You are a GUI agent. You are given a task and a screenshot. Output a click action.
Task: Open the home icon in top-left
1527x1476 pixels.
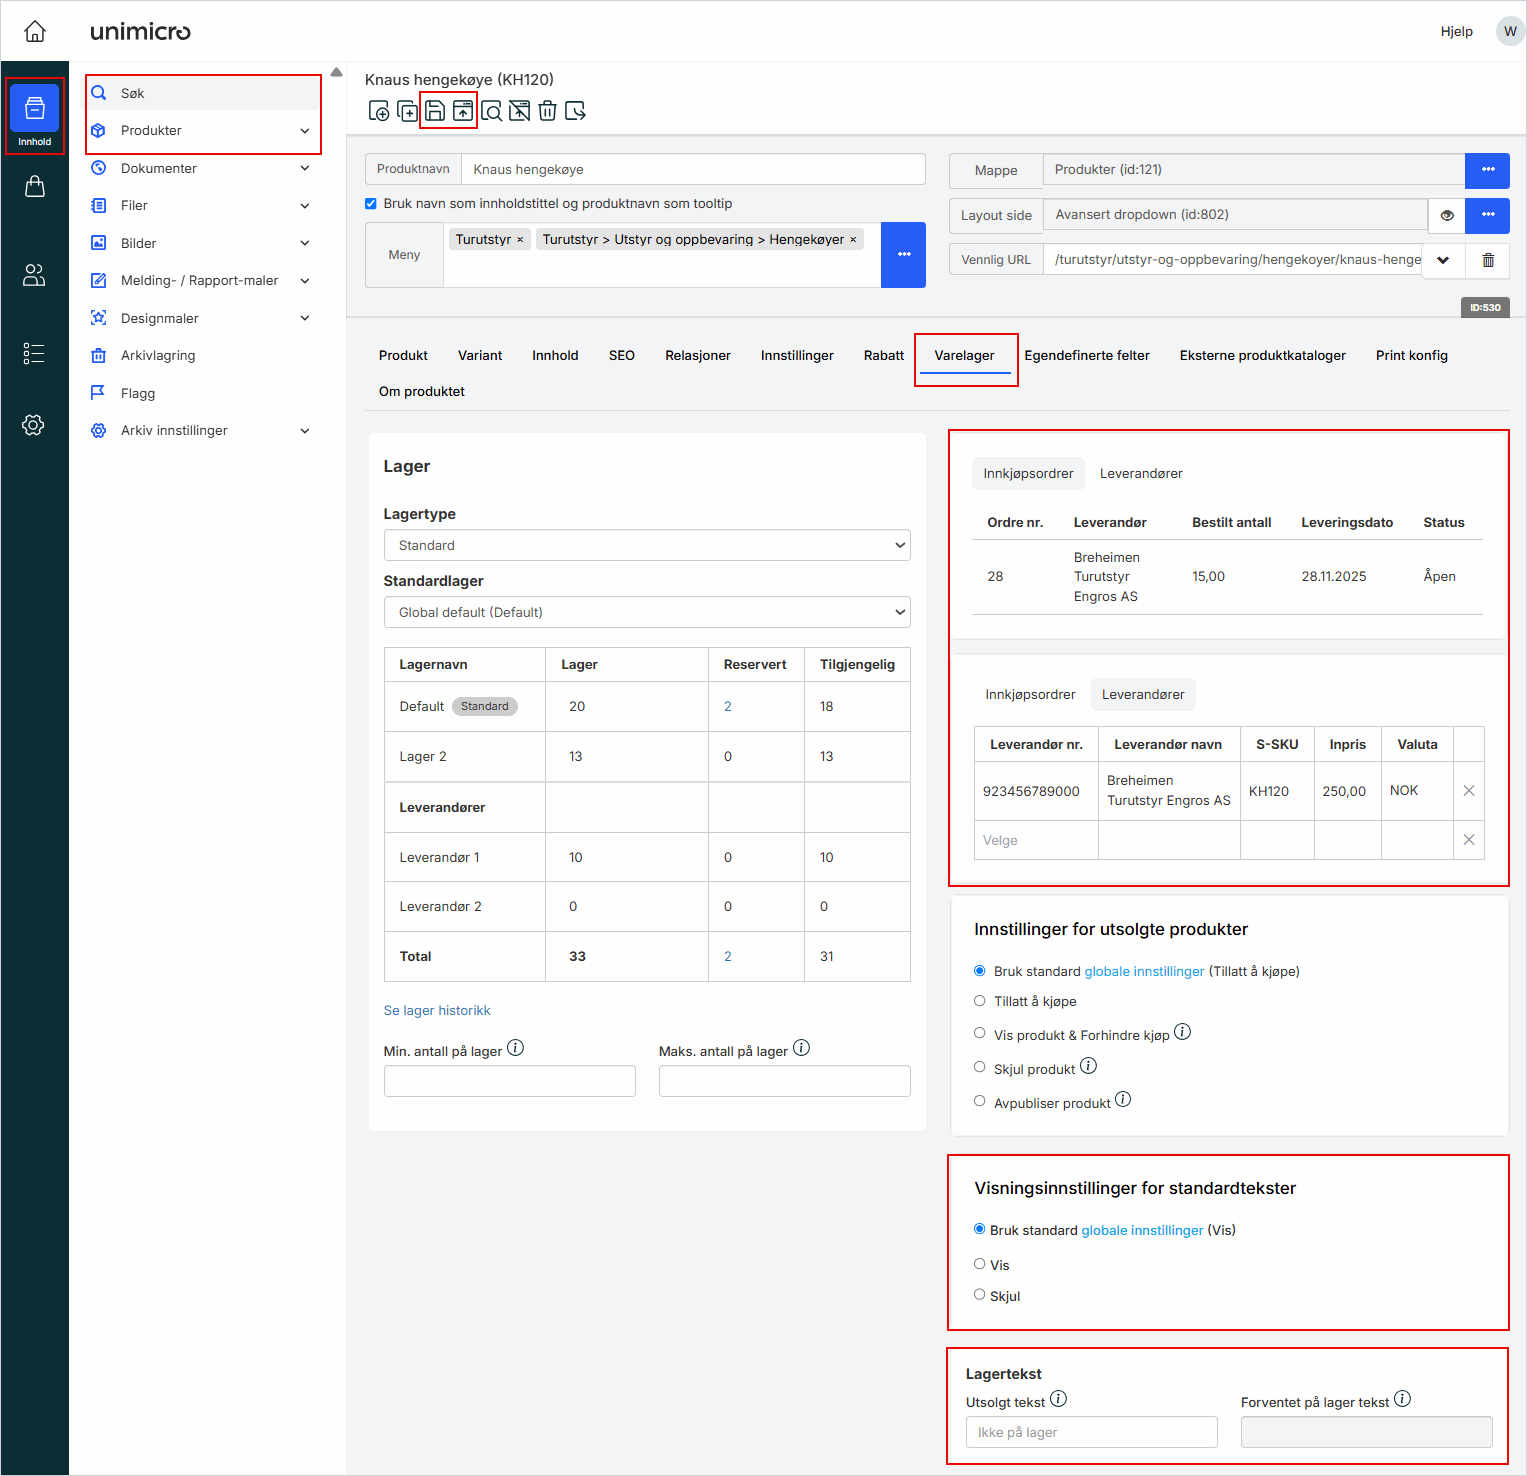point(35,32)
